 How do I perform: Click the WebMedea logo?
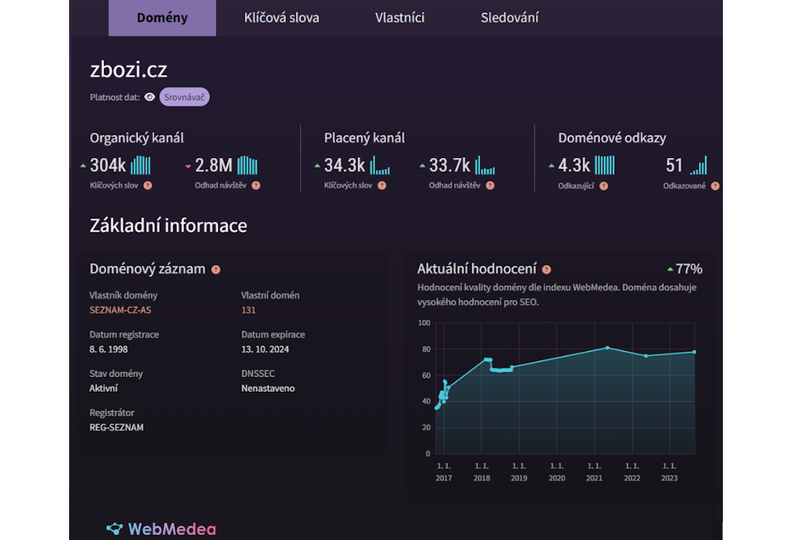point(161,528)
